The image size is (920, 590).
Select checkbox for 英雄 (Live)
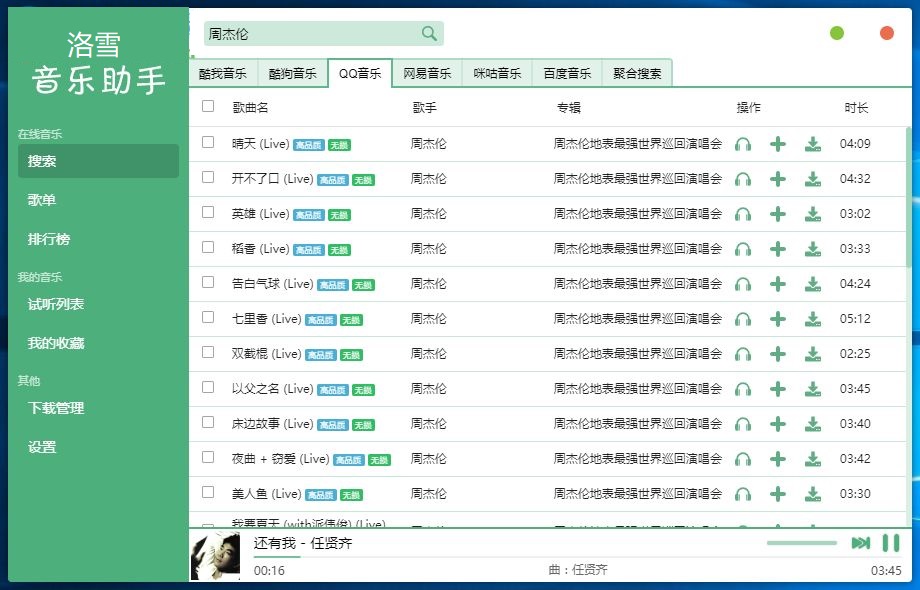tap(208, 212)
